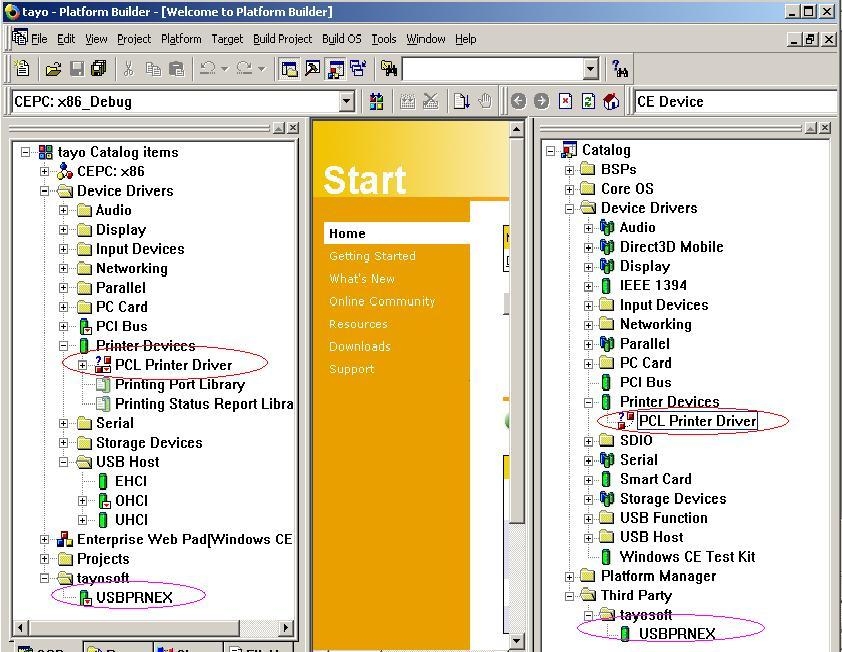Click the Getting Started link

click(372, 256)
